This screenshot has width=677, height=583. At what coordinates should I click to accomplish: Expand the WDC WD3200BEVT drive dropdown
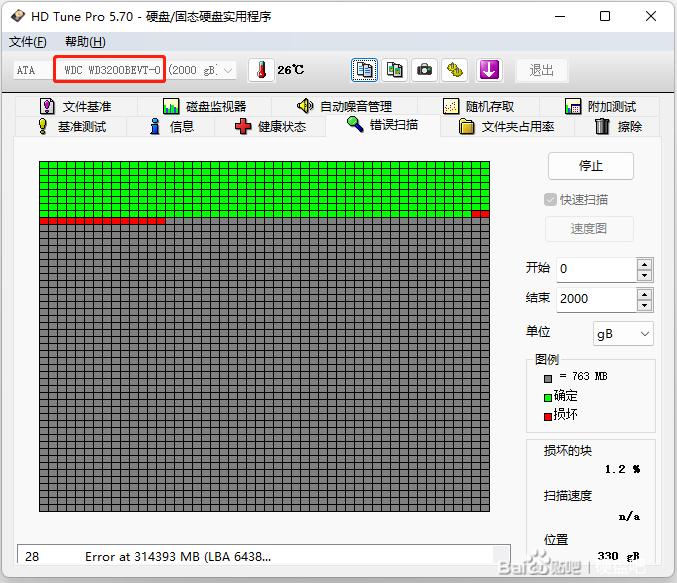[x=228, y=70]
